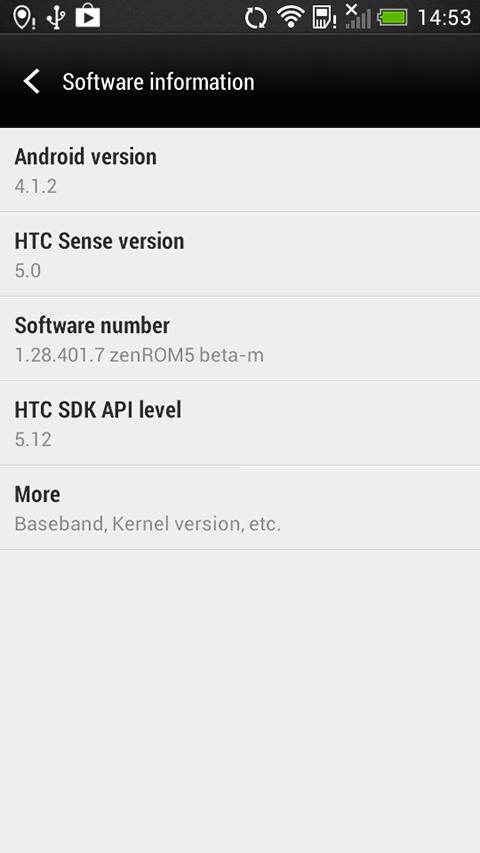Tap the 14:53 clock in the status bar
The height and width of the screenshot is (853, 480).
point(444,18)
